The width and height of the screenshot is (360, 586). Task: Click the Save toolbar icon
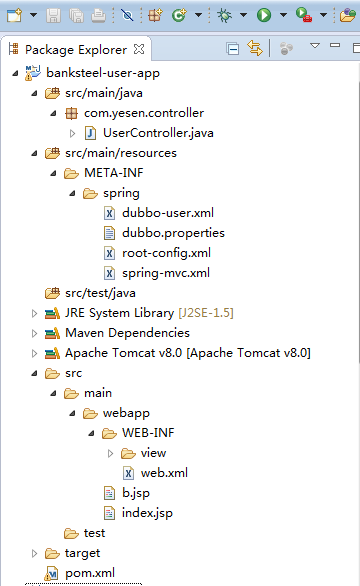[x=53, y=15]
